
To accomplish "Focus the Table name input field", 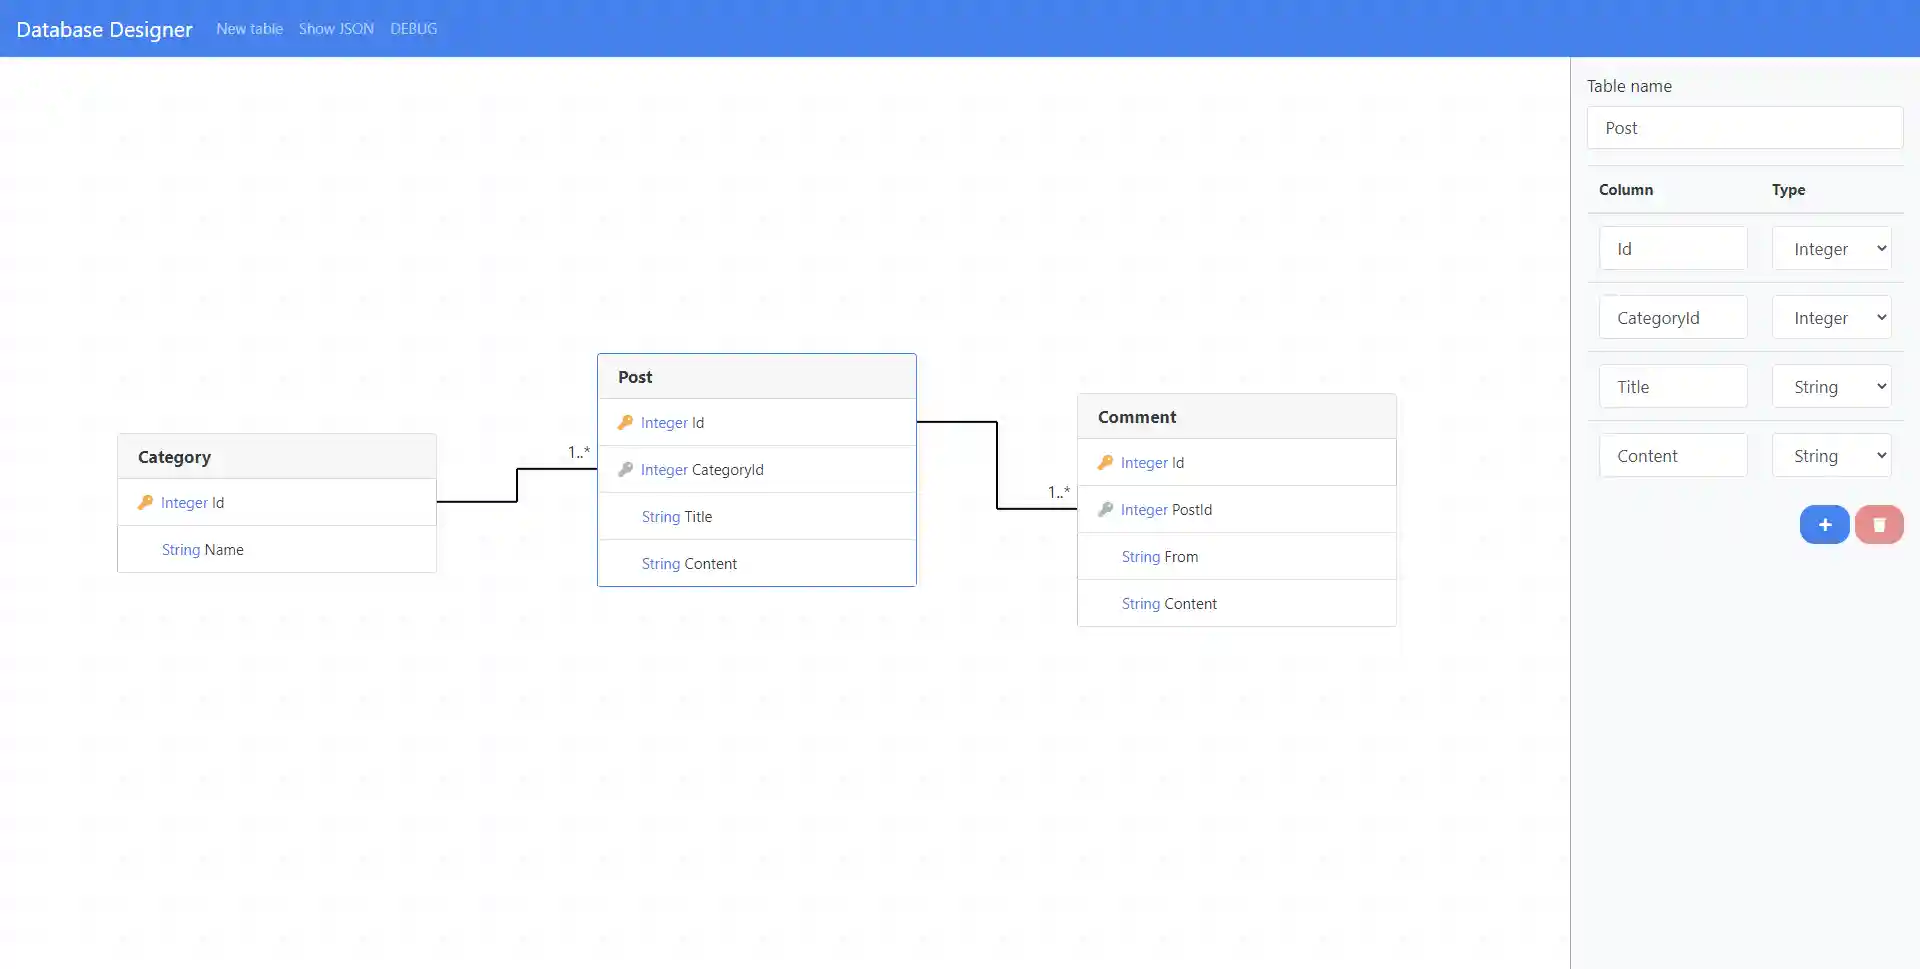I will pos(1744,128).
